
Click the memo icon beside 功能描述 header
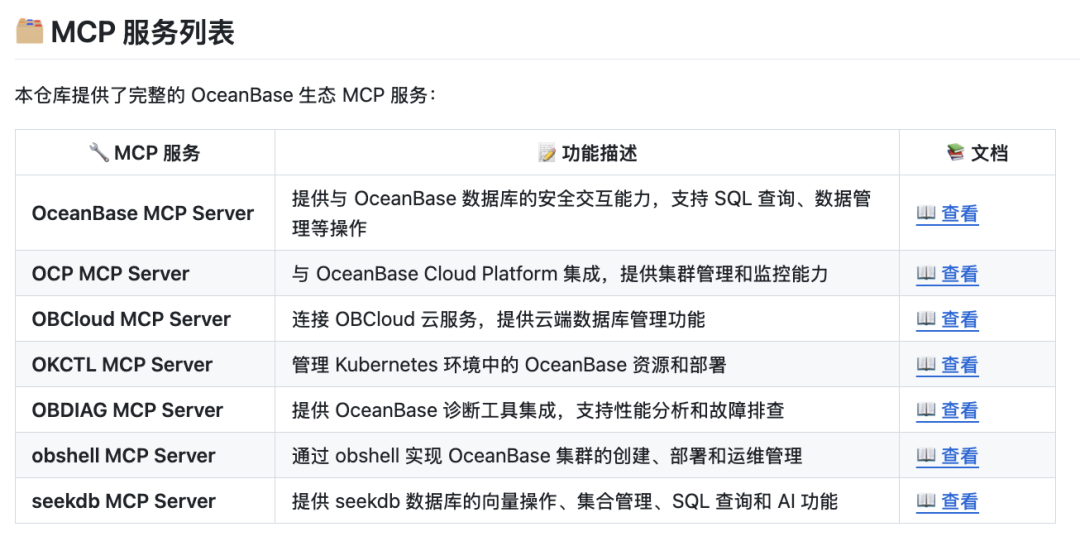pos(546,153)
